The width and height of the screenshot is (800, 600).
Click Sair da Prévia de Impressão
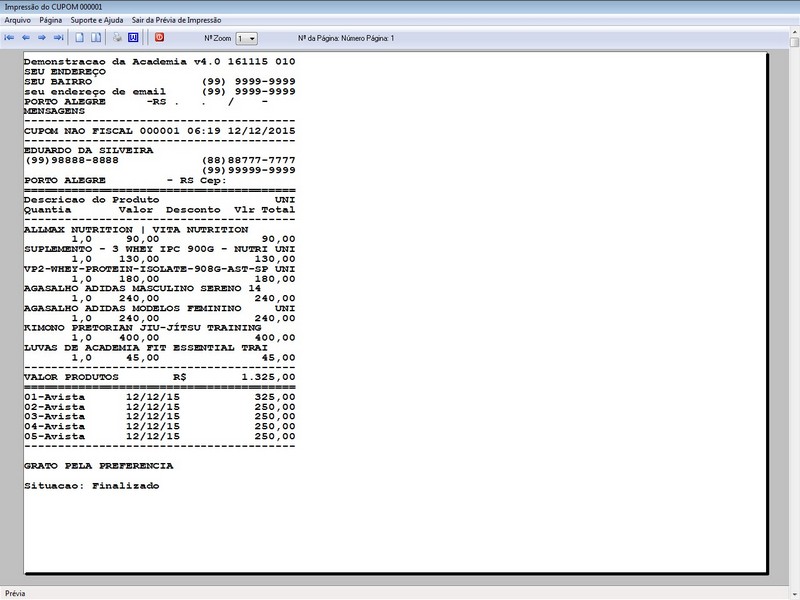(177, 20)
